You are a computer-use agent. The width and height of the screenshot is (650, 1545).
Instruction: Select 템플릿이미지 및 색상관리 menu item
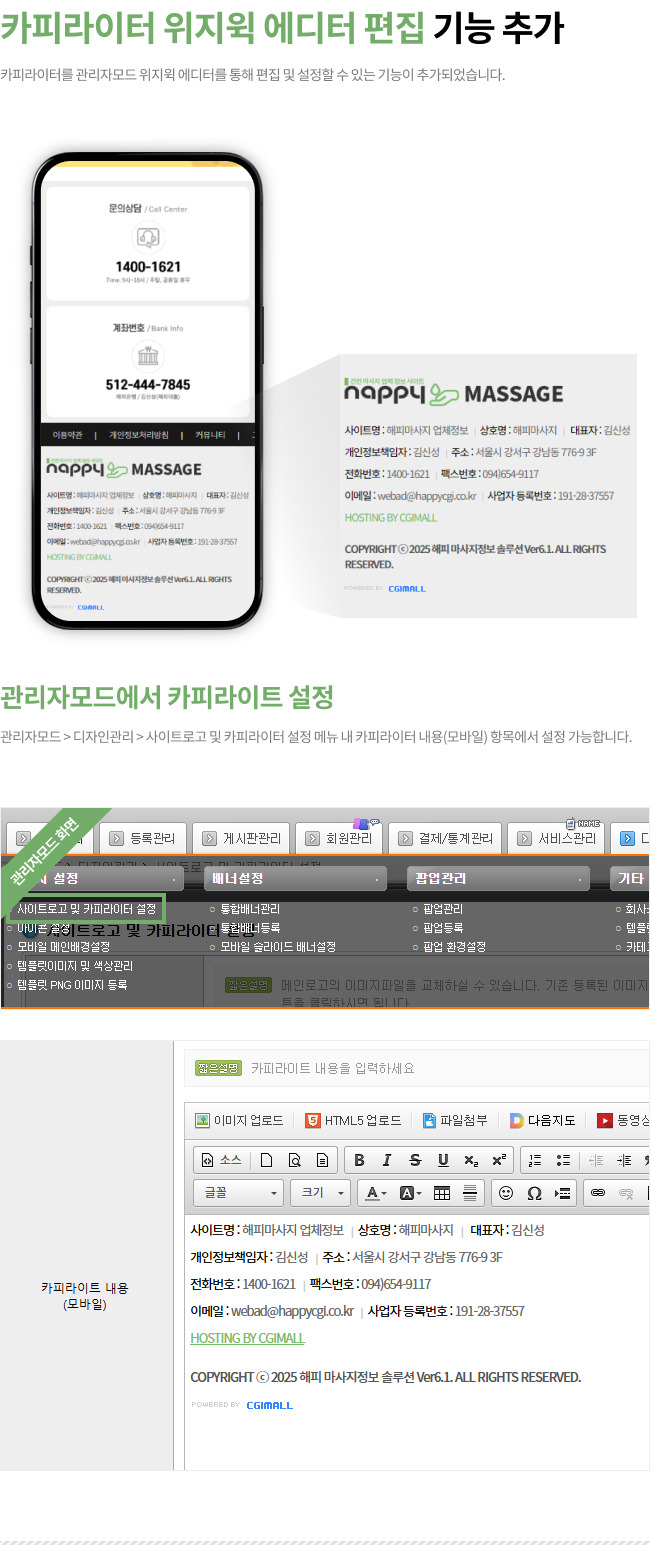75,966
